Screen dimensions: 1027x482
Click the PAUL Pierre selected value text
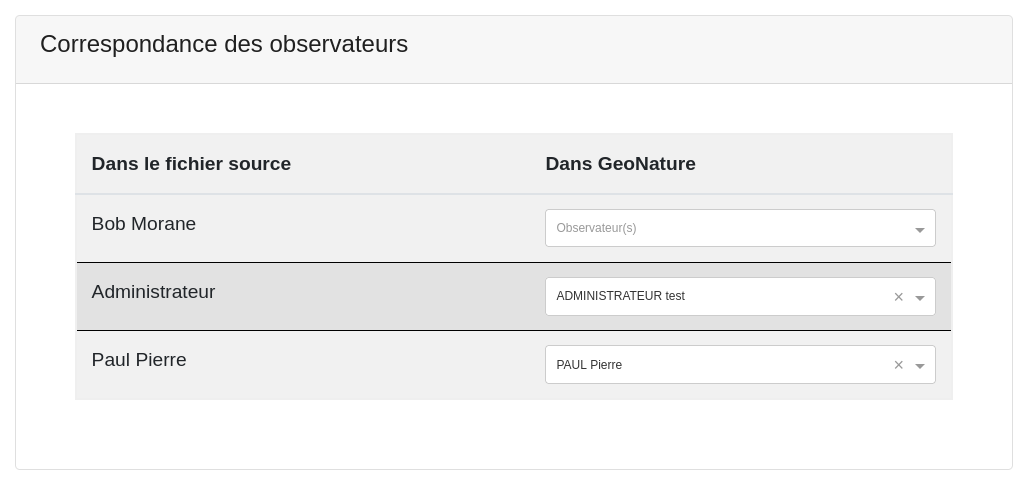click(589, 365)
